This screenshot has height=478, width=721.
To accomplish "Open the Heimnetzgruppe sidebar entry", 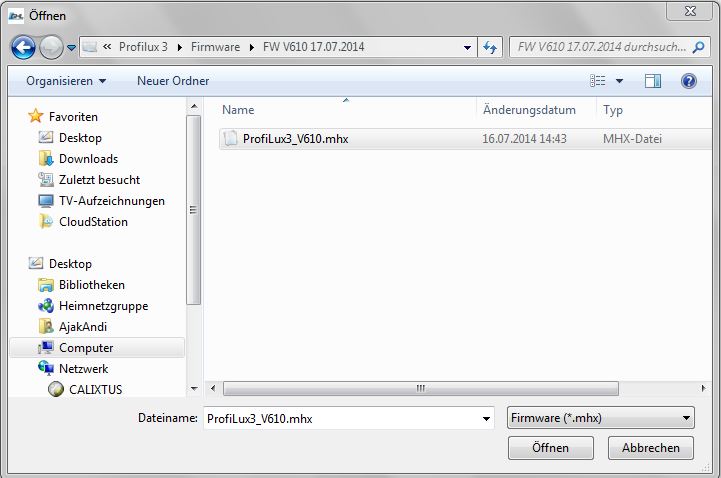I will [x=103, y=306].
